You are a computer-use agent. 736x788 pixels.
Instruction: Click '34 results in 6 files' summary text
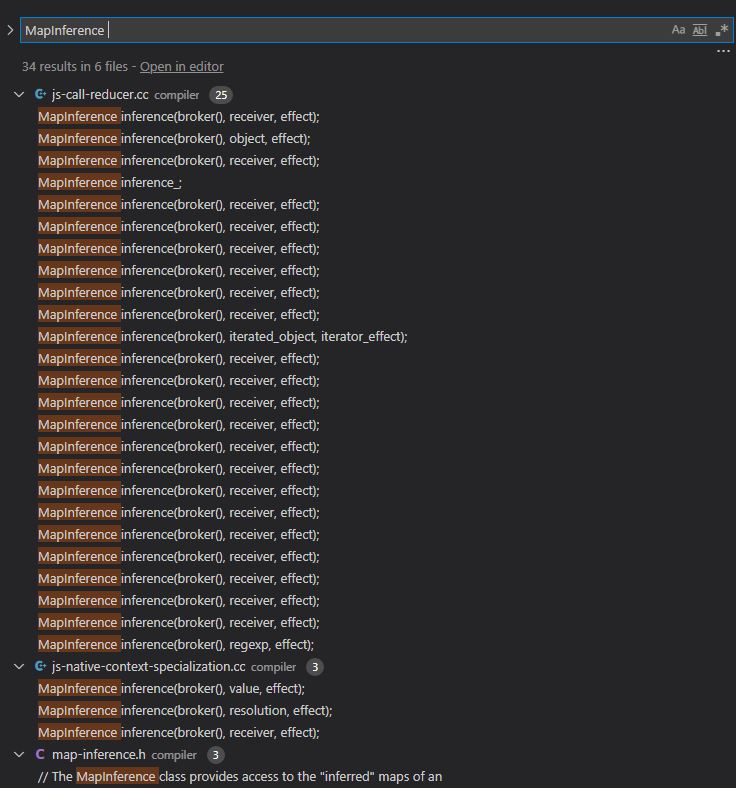coord(75,66)
